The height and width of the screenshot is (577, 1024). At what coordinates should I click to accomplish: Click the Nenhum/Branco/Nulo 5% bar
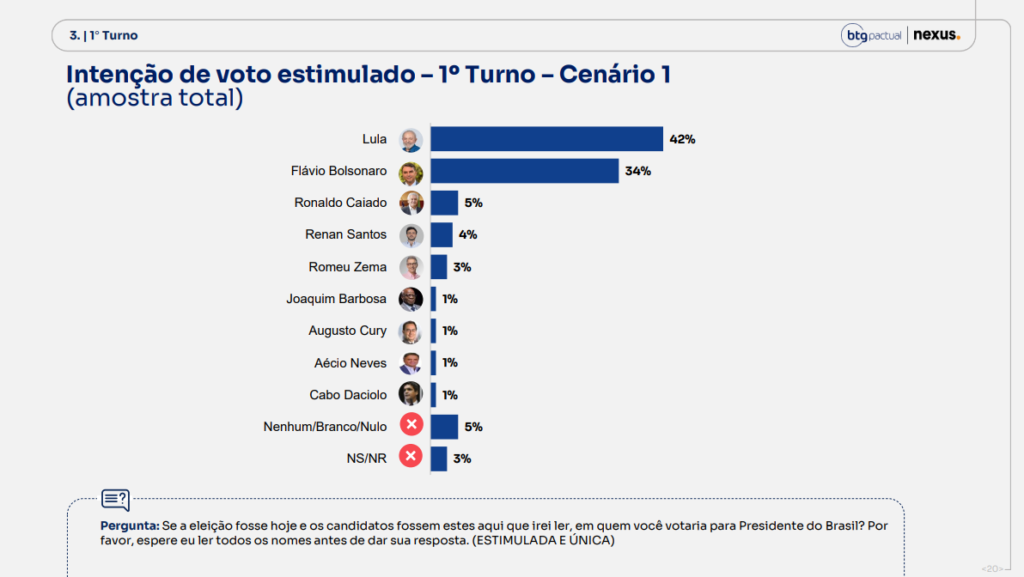445,427
